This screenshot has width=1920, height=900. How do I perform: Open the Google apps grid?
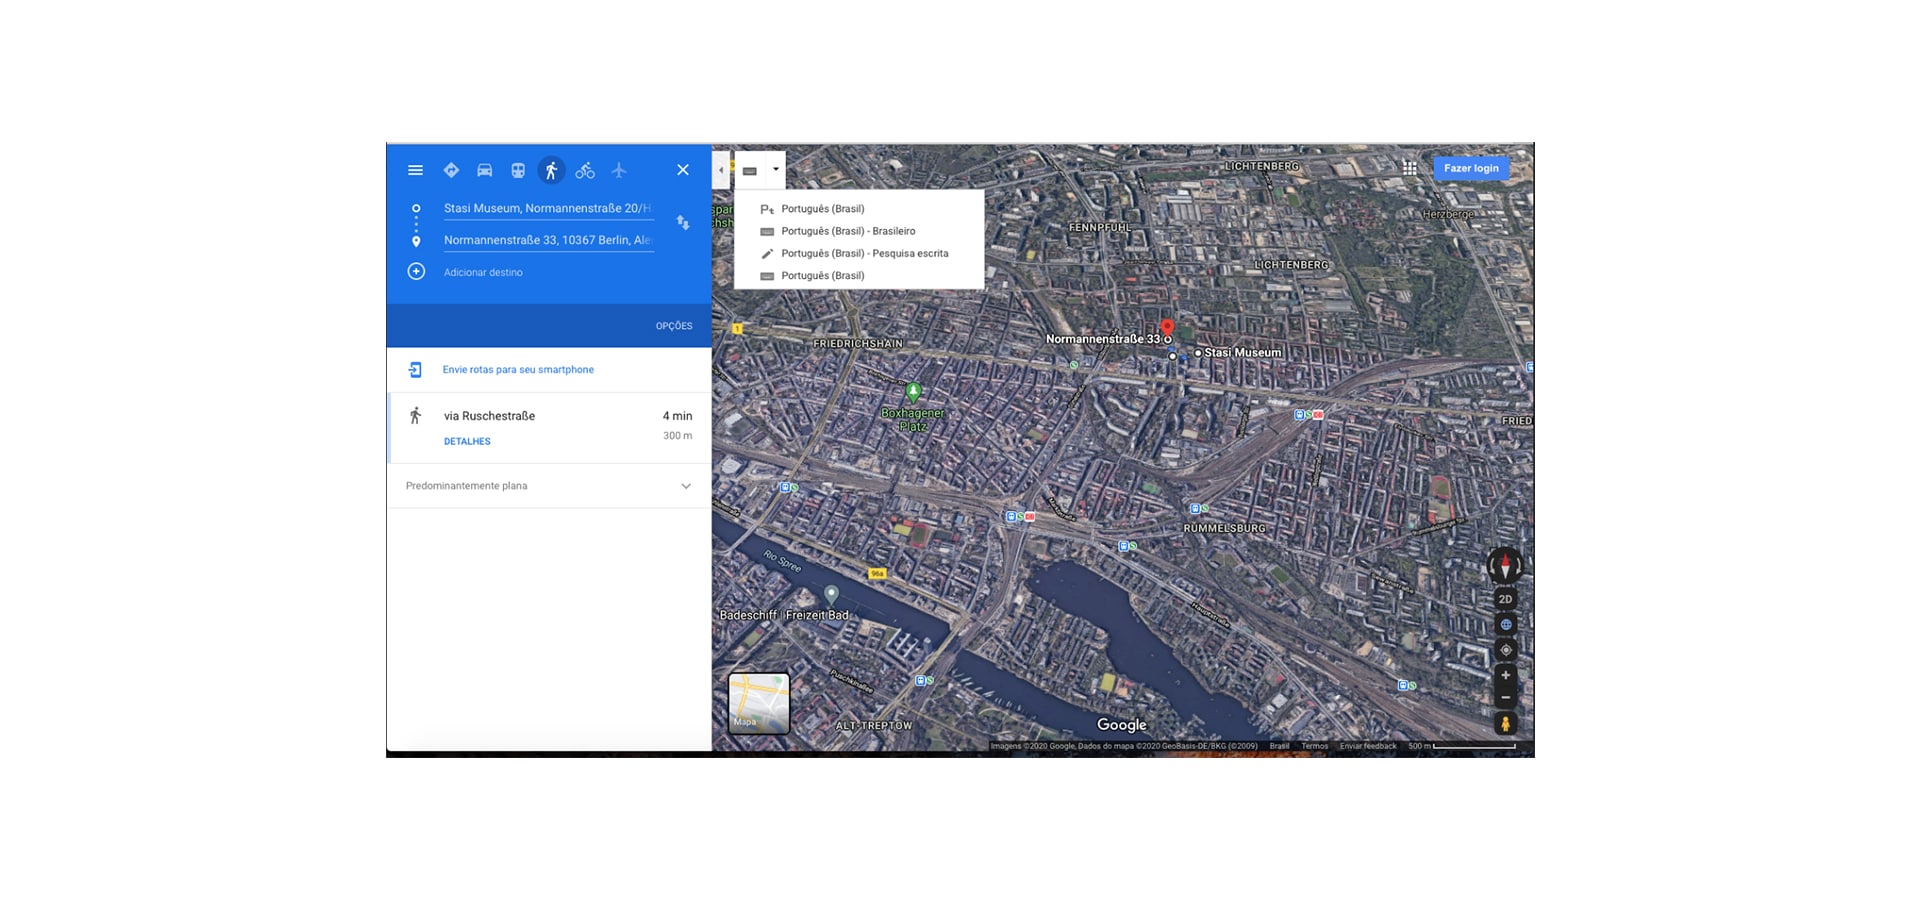1409,168
